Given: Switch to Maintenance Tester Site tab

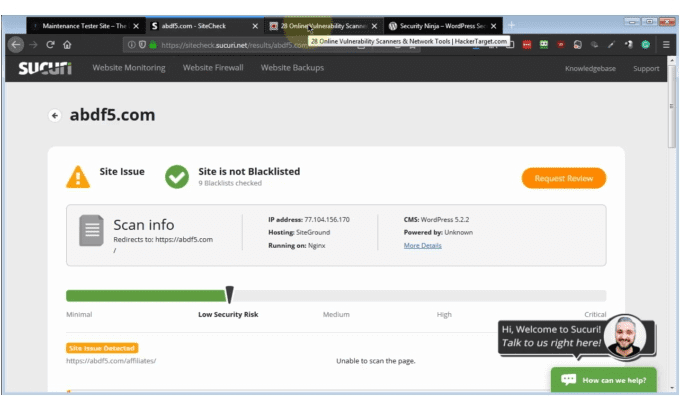Looking at the screenshot, I should pyautogui.click(x=85, y=26).
